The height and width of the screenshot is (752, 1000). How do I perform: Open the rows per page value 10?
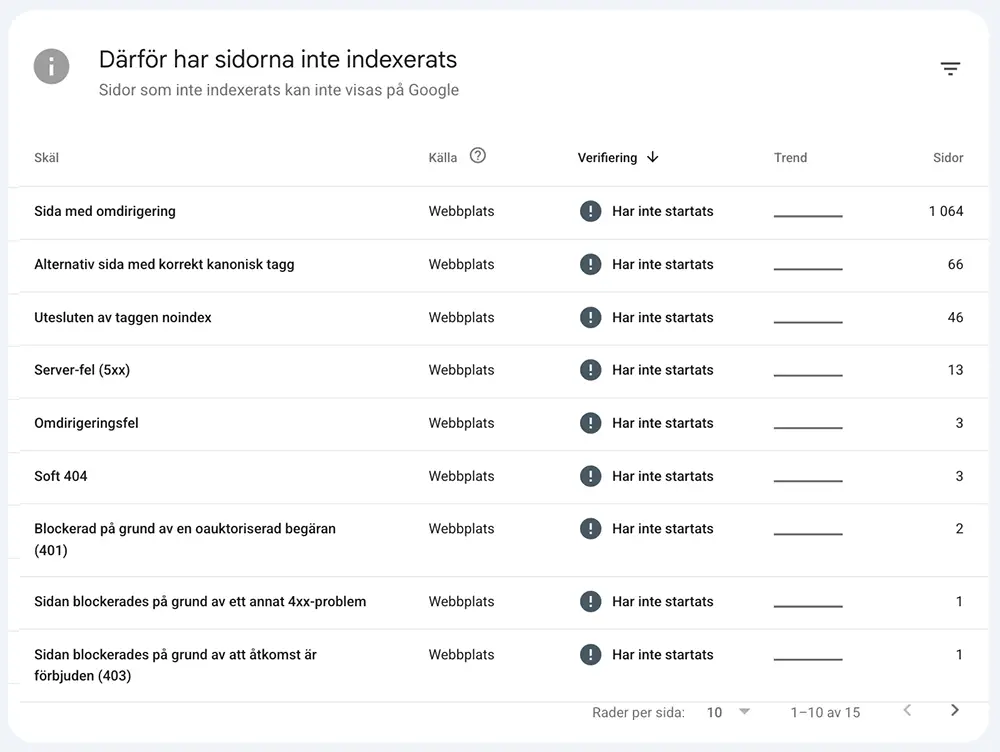click(x=714, y=712)
